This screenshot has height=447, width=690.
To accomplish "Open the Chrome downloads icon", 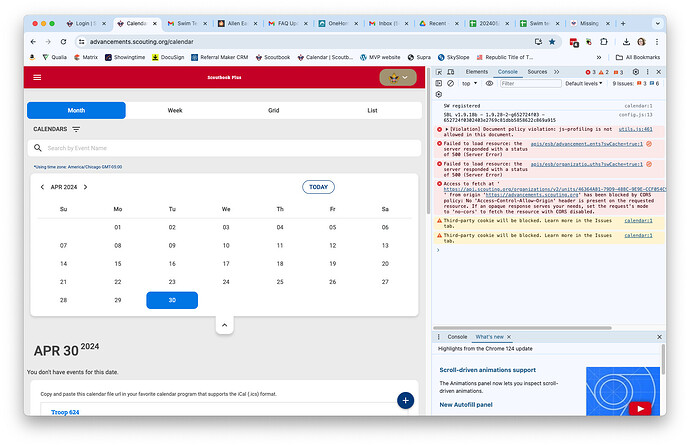I will point(626,42).
